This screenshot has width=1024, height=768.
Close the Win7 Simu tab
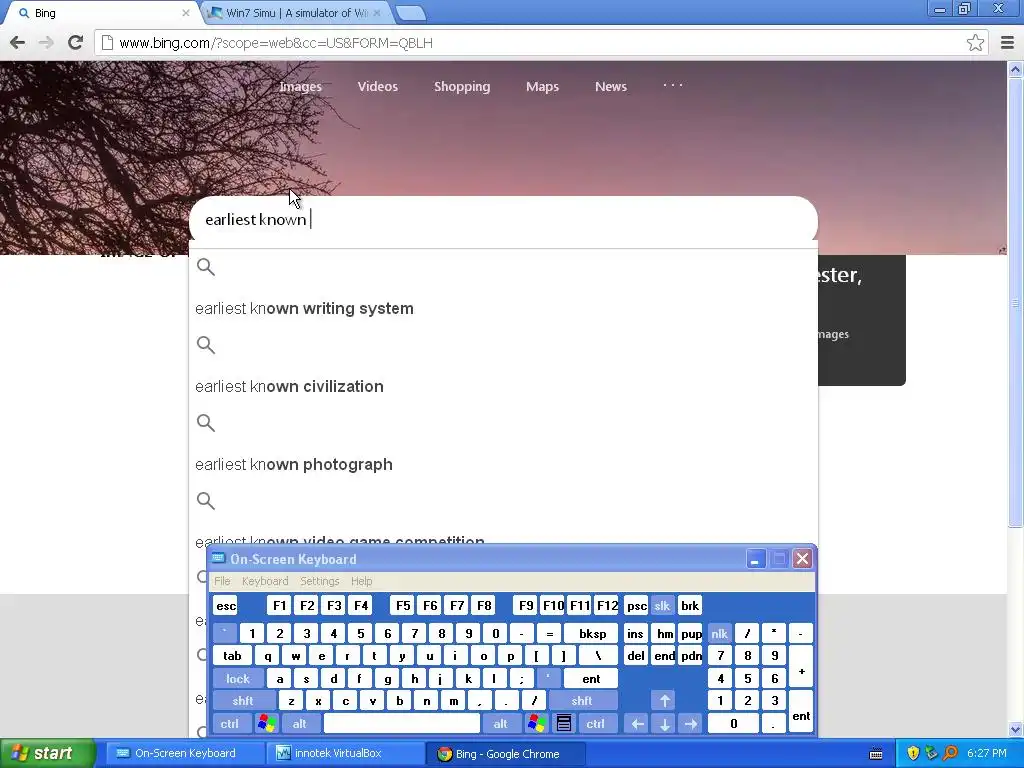point(377,12)
